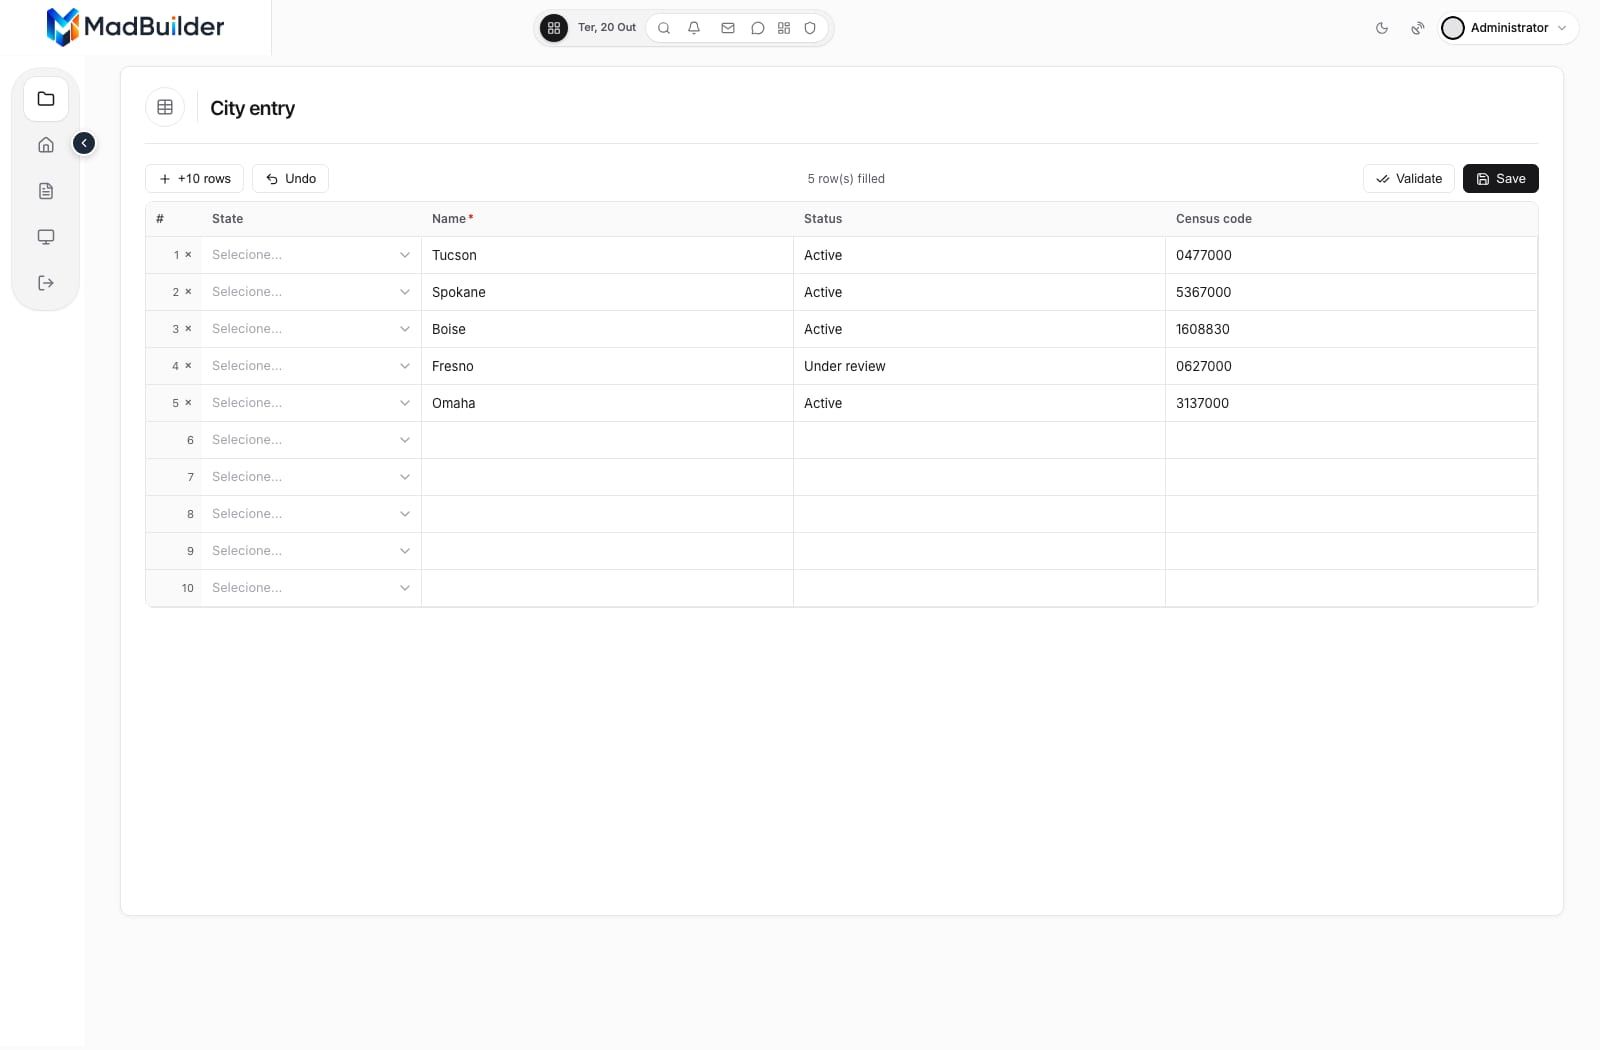Open the chat bubble icon
The width and height of the screenshot is (1600, 1050).
point(758,28)
